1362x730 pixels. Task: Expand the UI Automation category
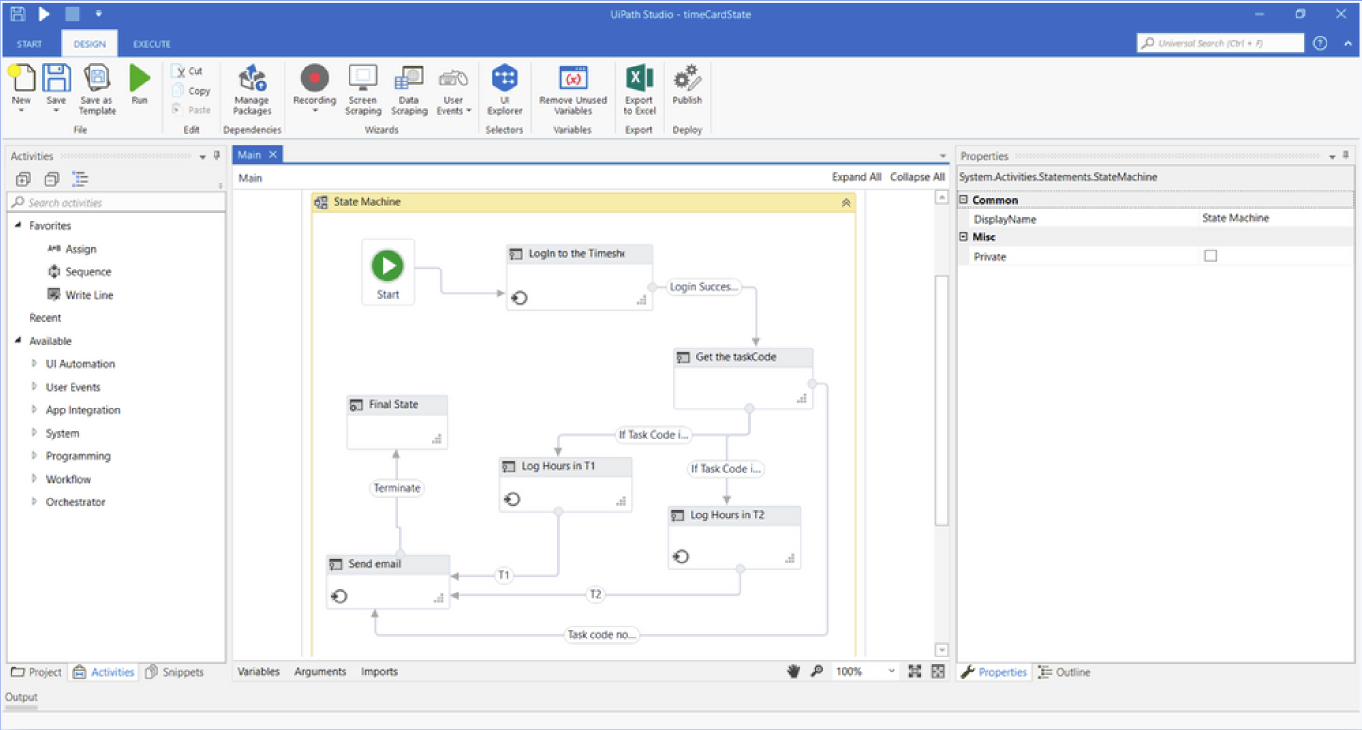(34, 364)
